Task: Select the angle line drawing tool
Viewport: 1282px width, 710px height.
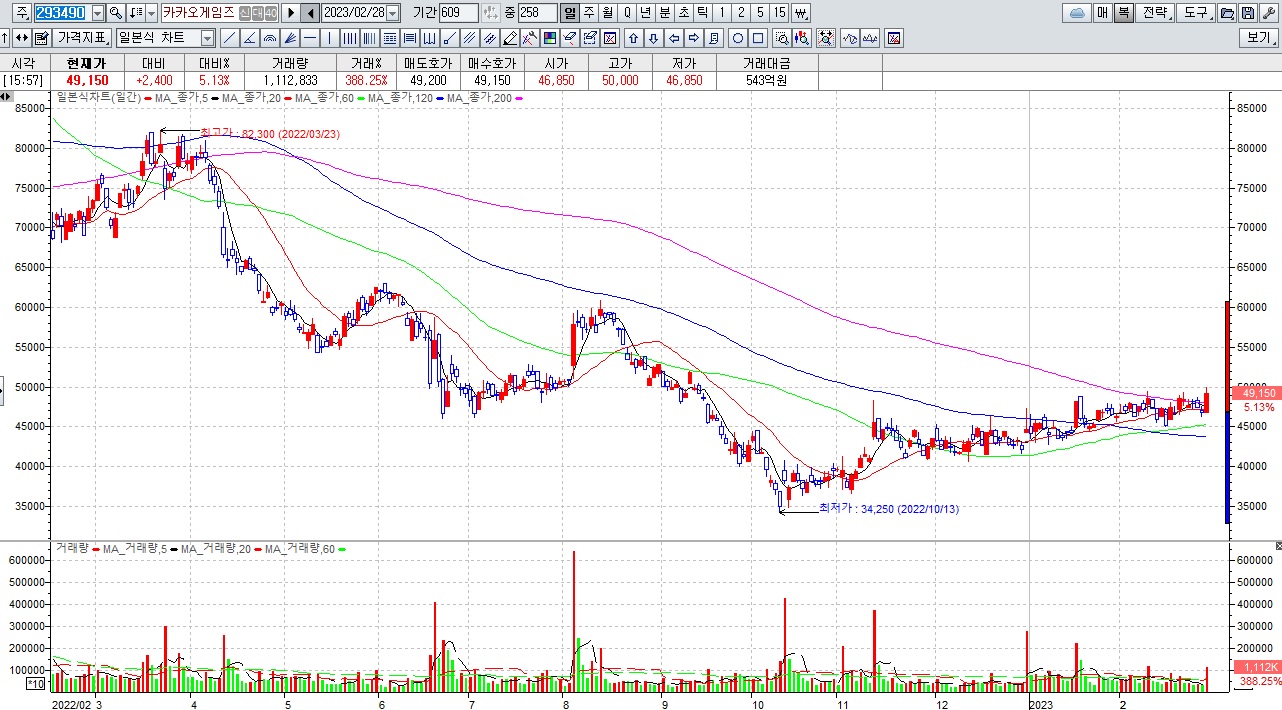Action: pos(249,38)
